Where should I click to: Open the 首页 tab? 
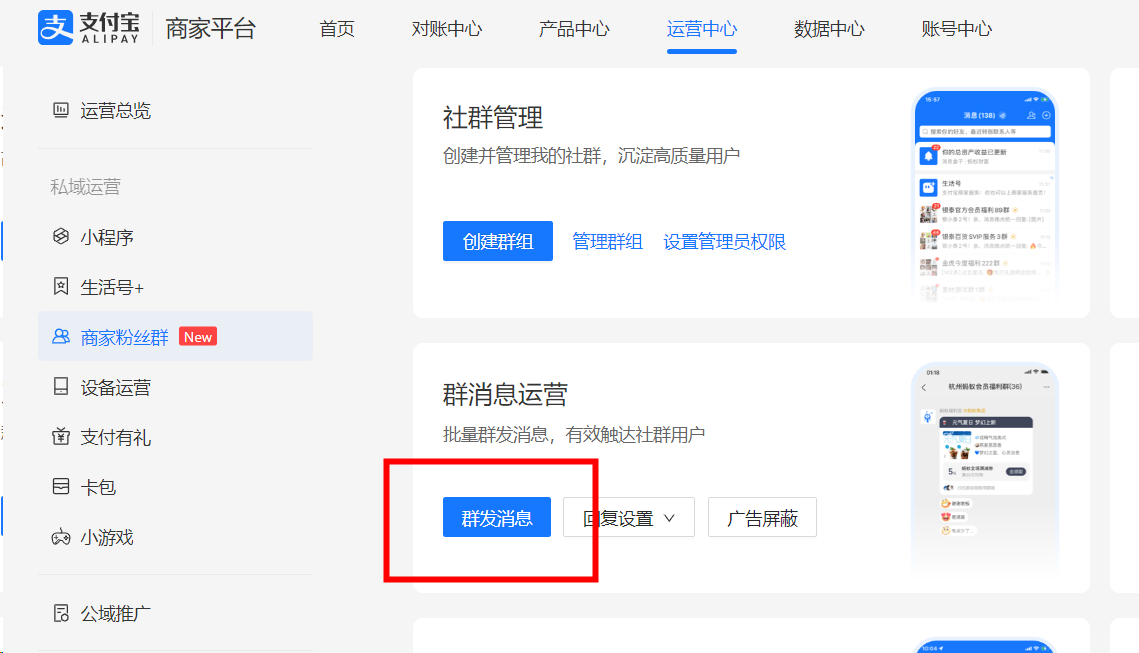click(337, 29)
